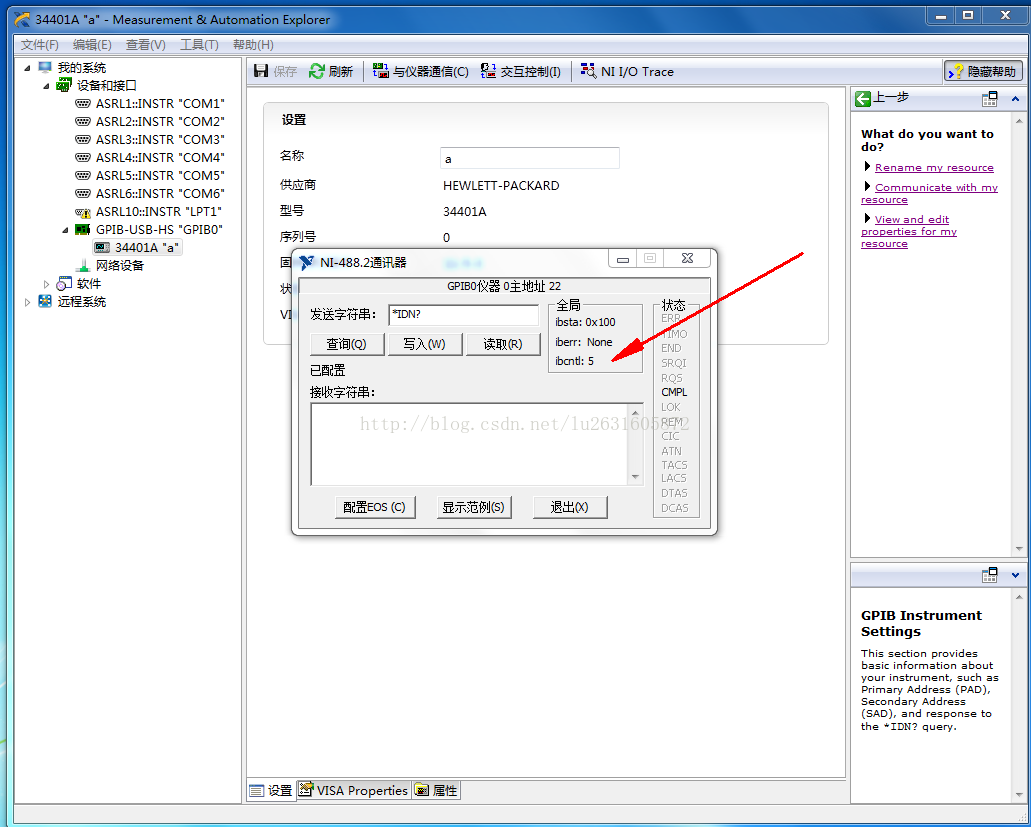
Task: Select ASRL4::INSTR "COM4" tree row
Action: coord(150,158)
